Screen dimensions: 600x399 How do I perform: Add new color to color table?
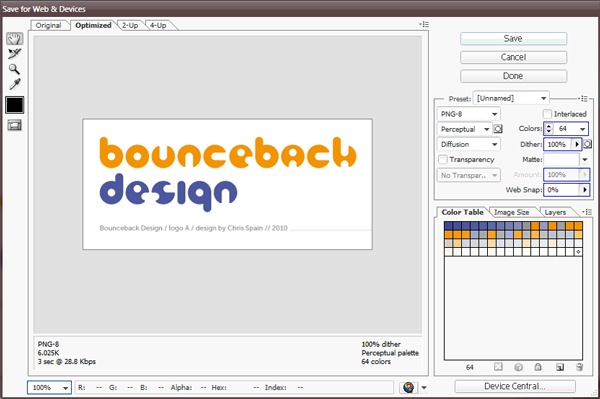559,367
